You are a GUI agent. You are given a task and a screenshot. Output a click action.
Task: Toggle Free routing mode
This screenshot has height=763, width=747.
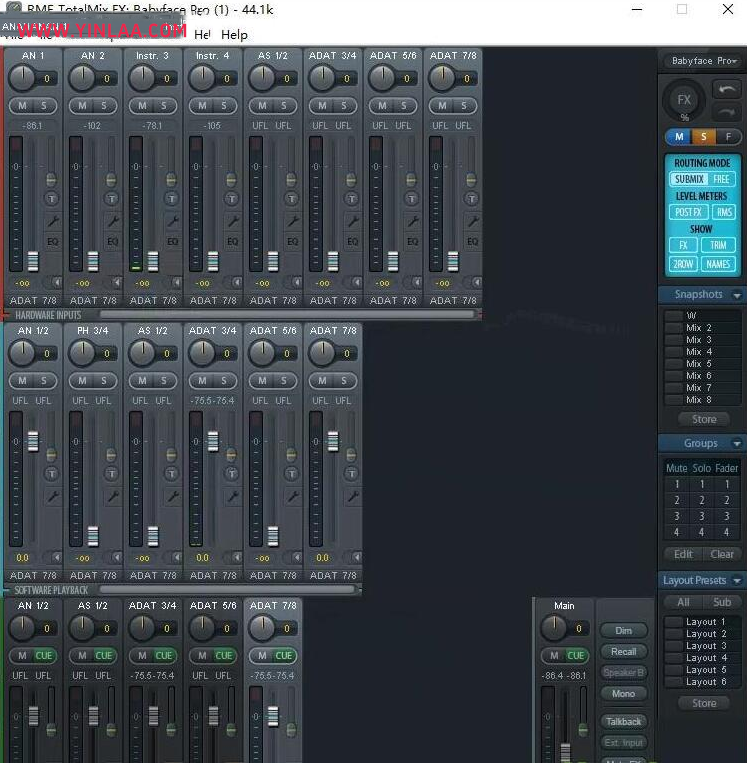(x=721, y=179)
